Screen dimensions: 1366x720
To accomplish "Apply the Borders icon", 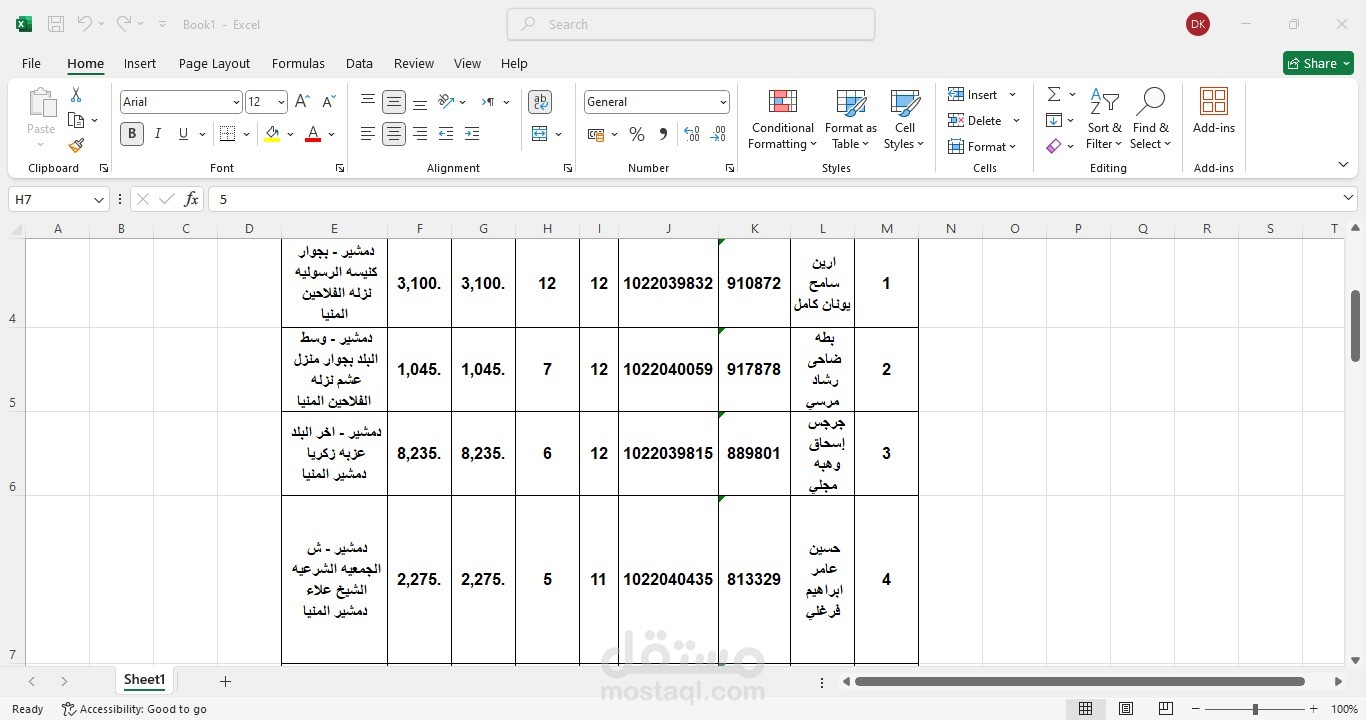I will coord(228,134).
